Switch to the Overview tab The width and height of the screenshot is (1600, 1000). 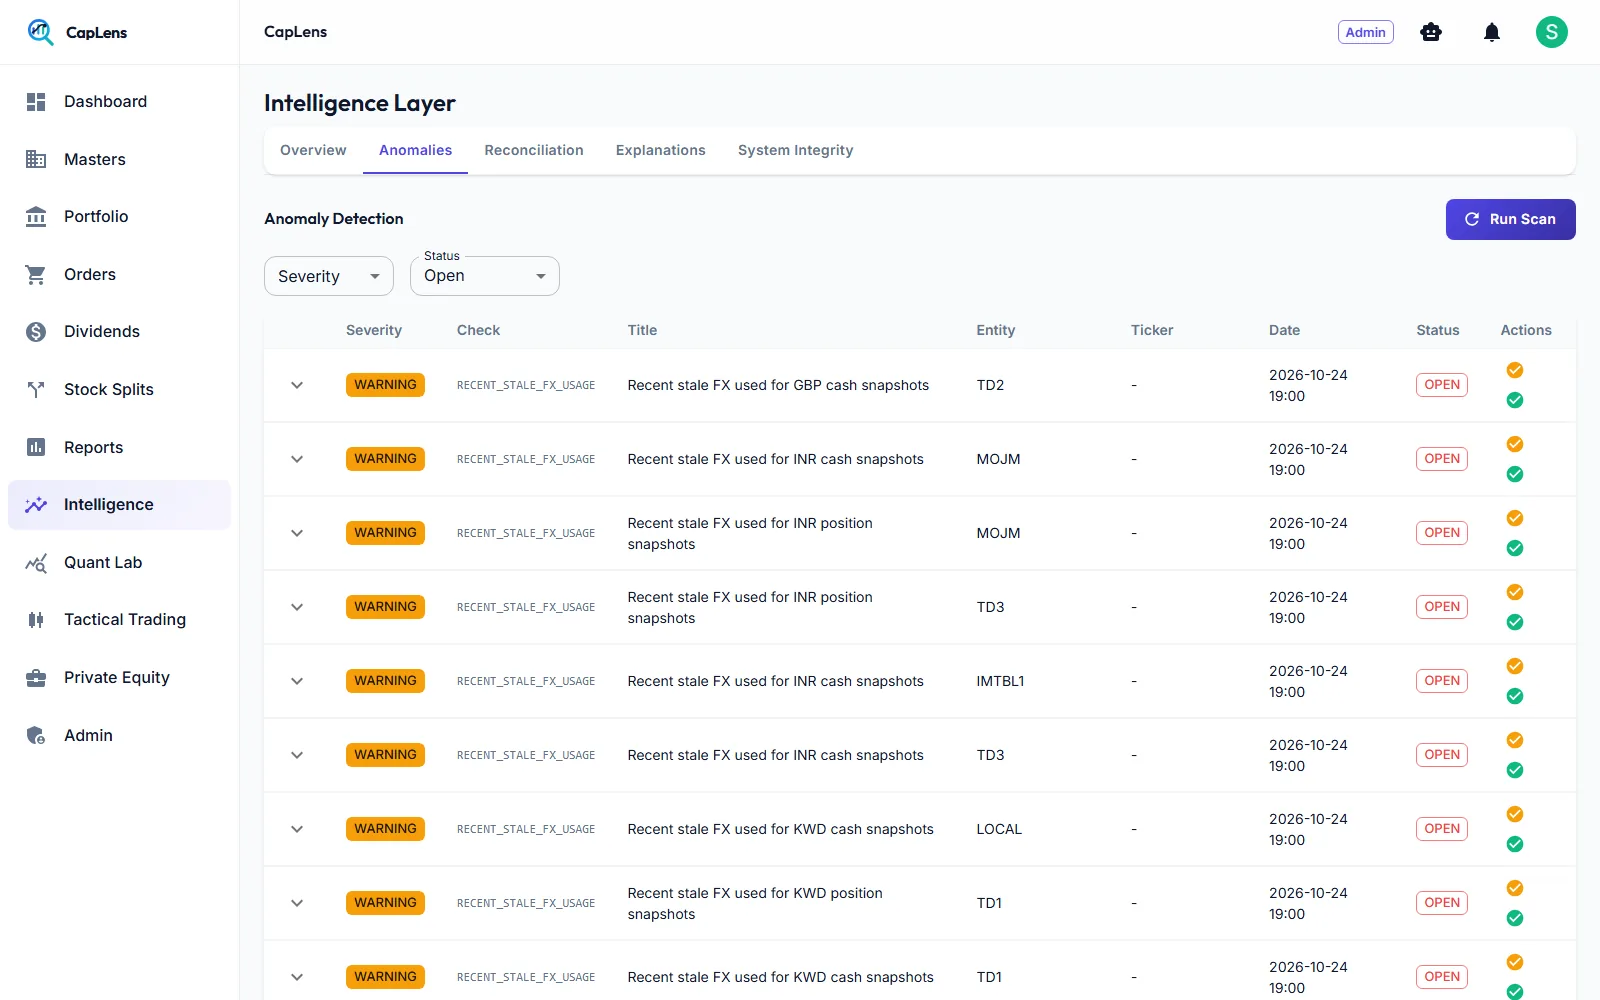point(313,150)
